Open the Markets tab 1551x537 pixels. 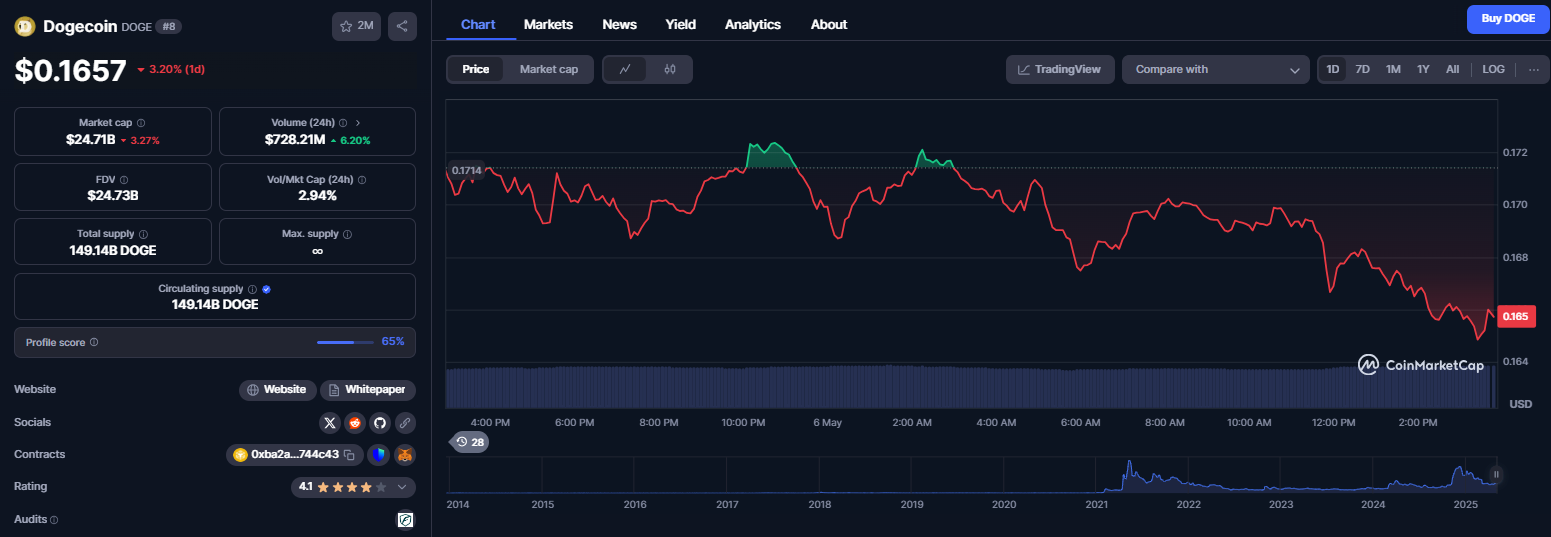[x=548, y=24]
